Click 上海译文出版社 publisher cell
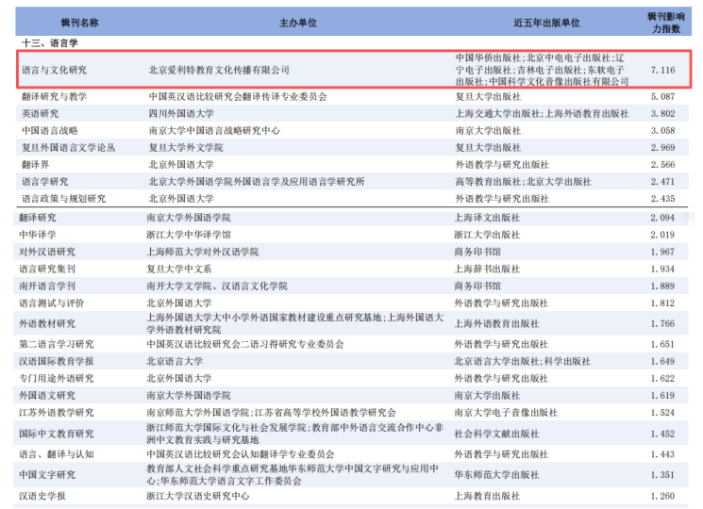 [487, 218]
